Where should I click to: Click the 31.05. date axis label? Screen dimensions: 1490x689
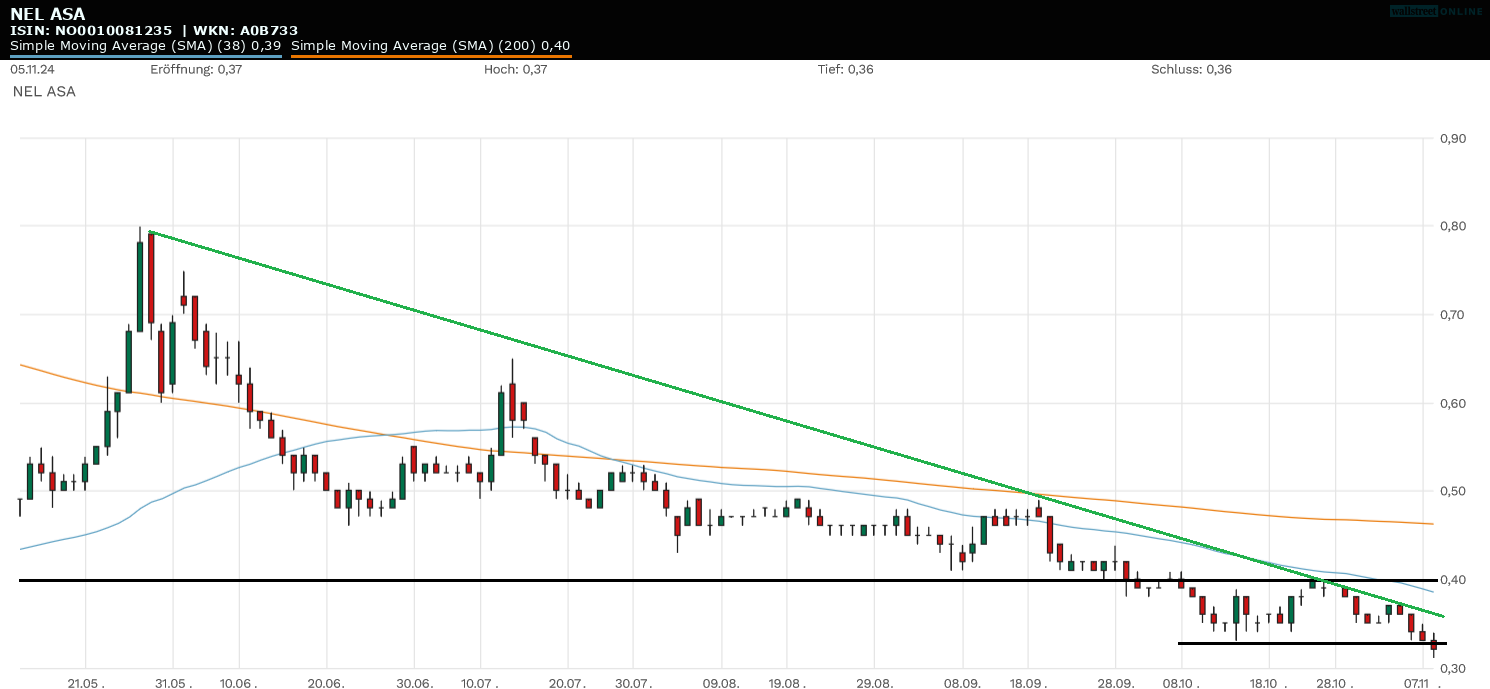173,682
